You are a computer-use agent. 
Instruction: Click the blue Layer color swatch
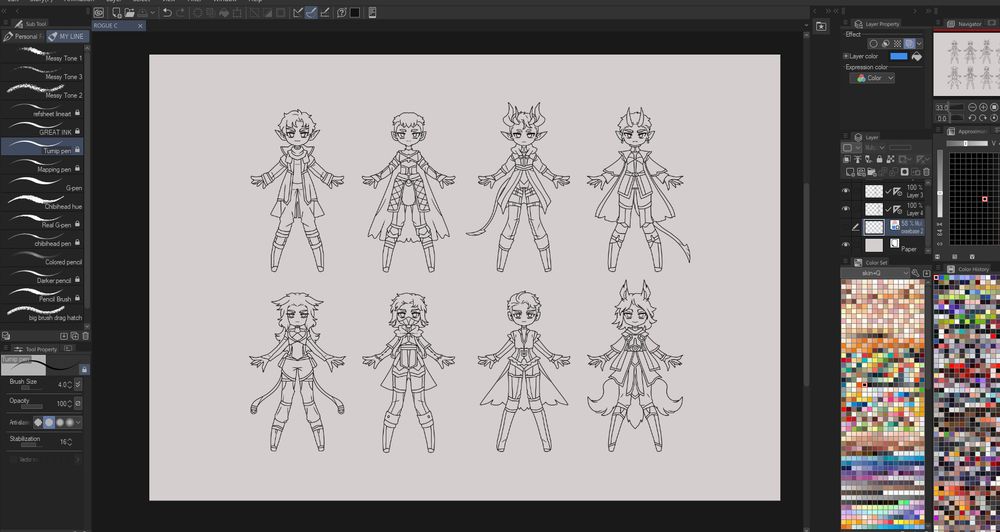(x=899, y=56)
